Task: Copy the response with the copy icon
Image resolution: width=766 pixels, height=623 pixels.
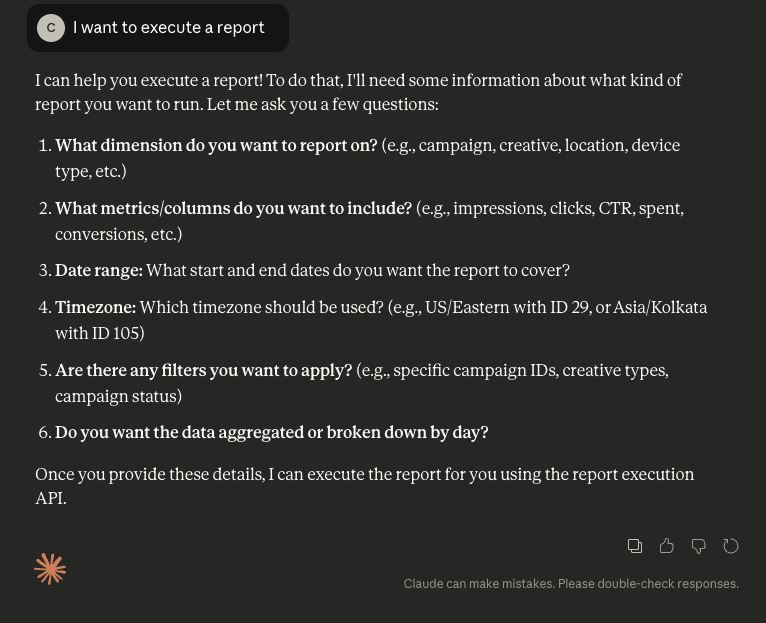Action: 635,546
